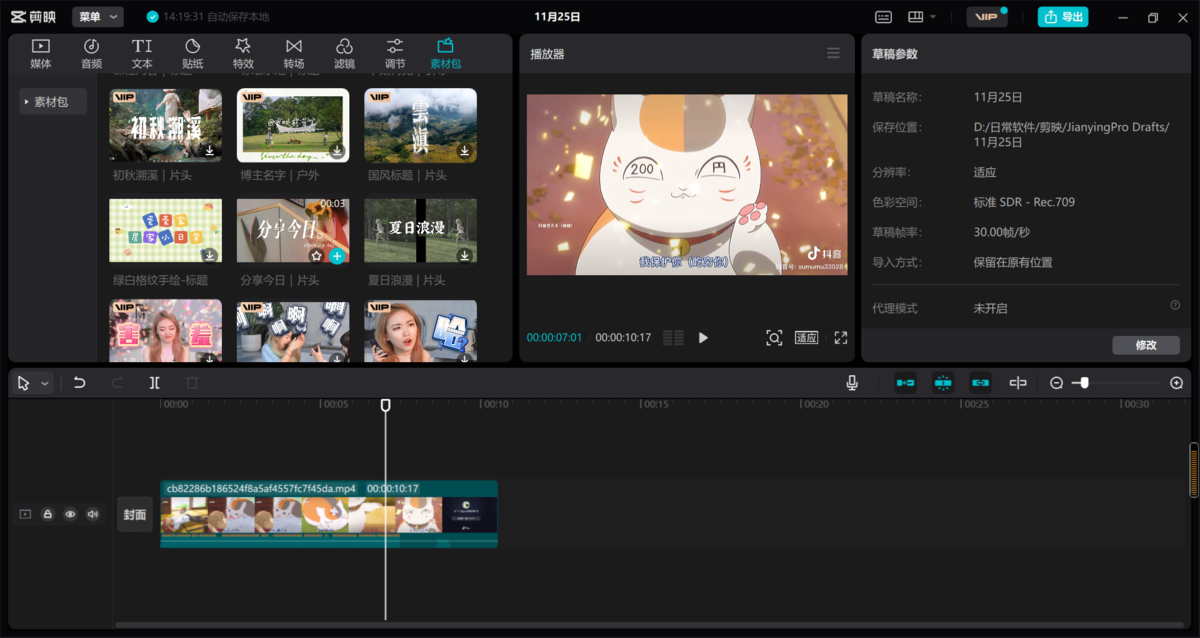
Task: Open the 文本 text tab
Action: (x=142, y=53)
